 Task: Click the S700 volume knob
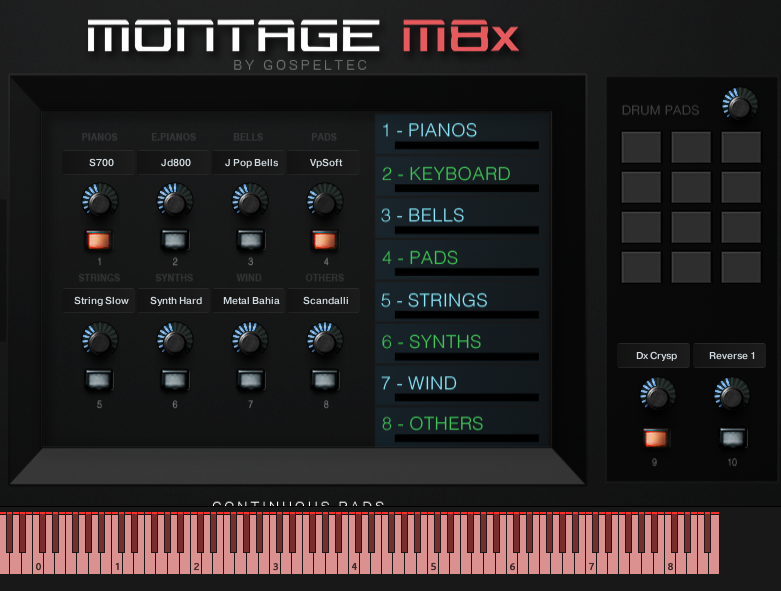point(100,201)
